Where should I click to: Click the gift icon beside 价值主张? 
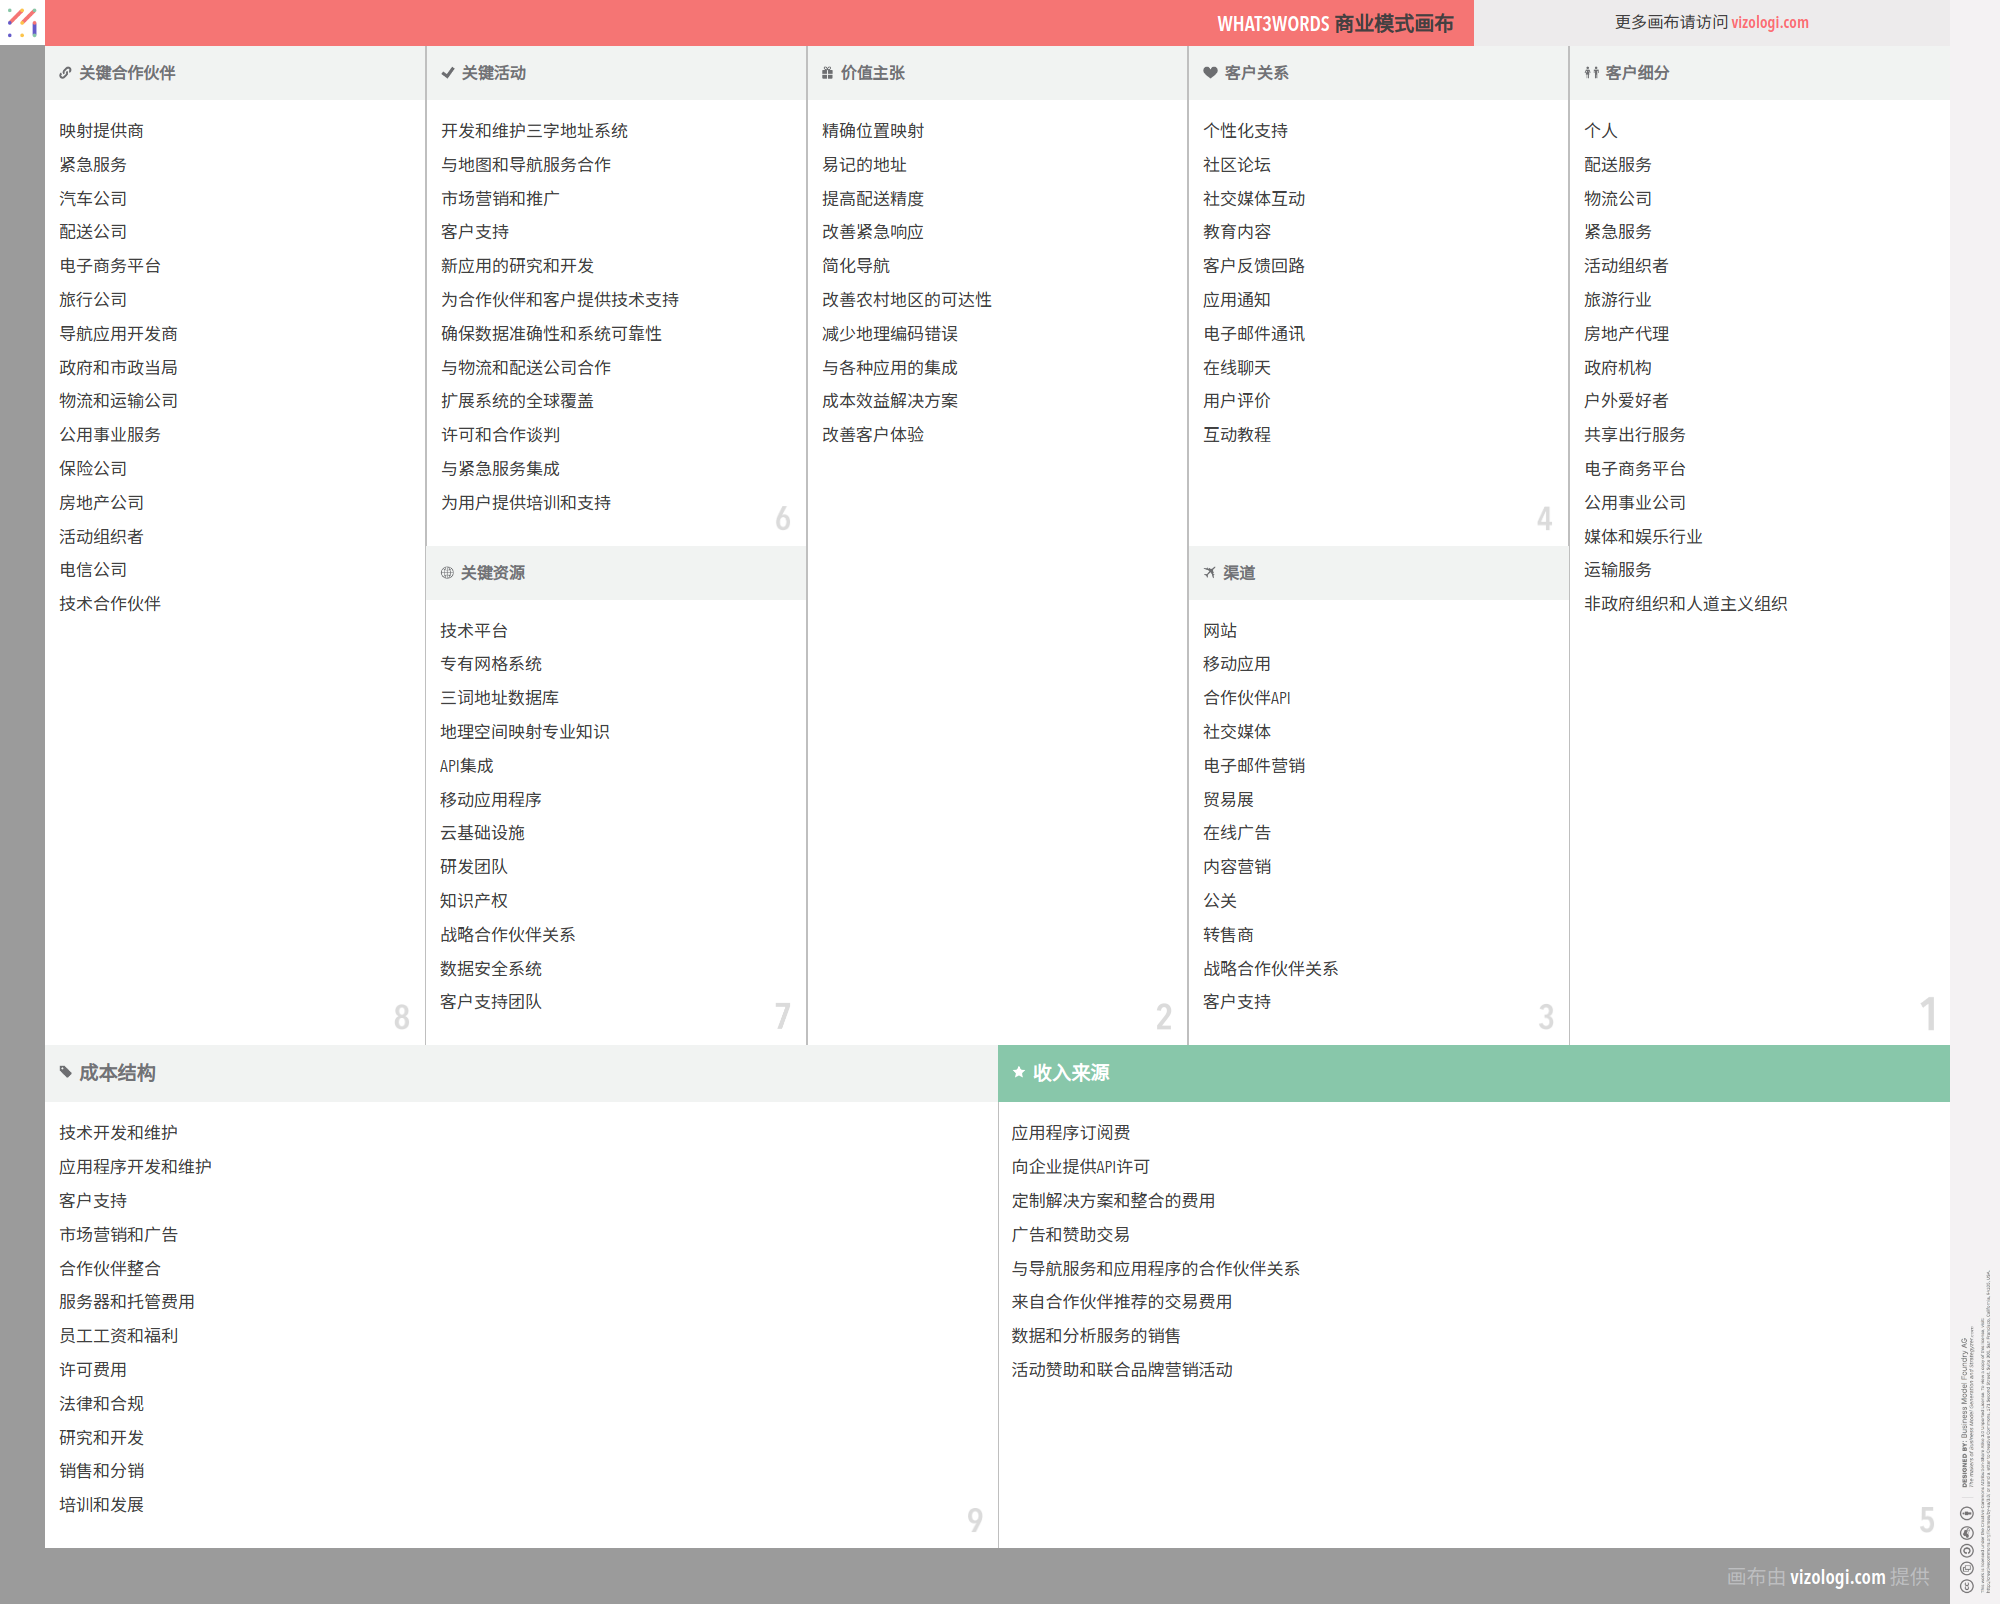(x=827, y=73)
